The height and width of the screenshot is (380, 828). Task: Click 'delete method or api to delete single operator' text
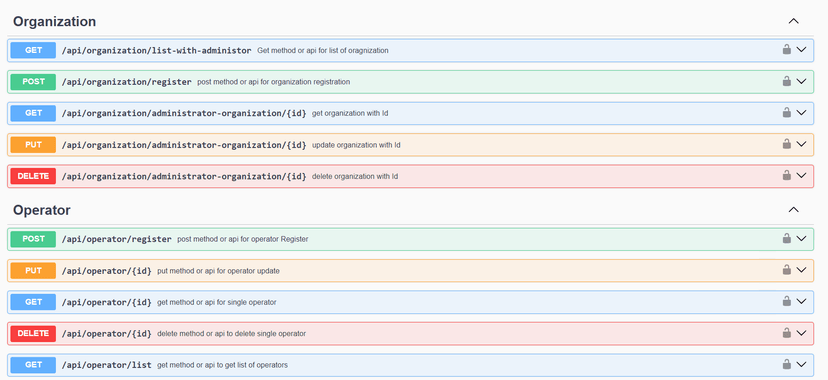[x=231, y=334]
